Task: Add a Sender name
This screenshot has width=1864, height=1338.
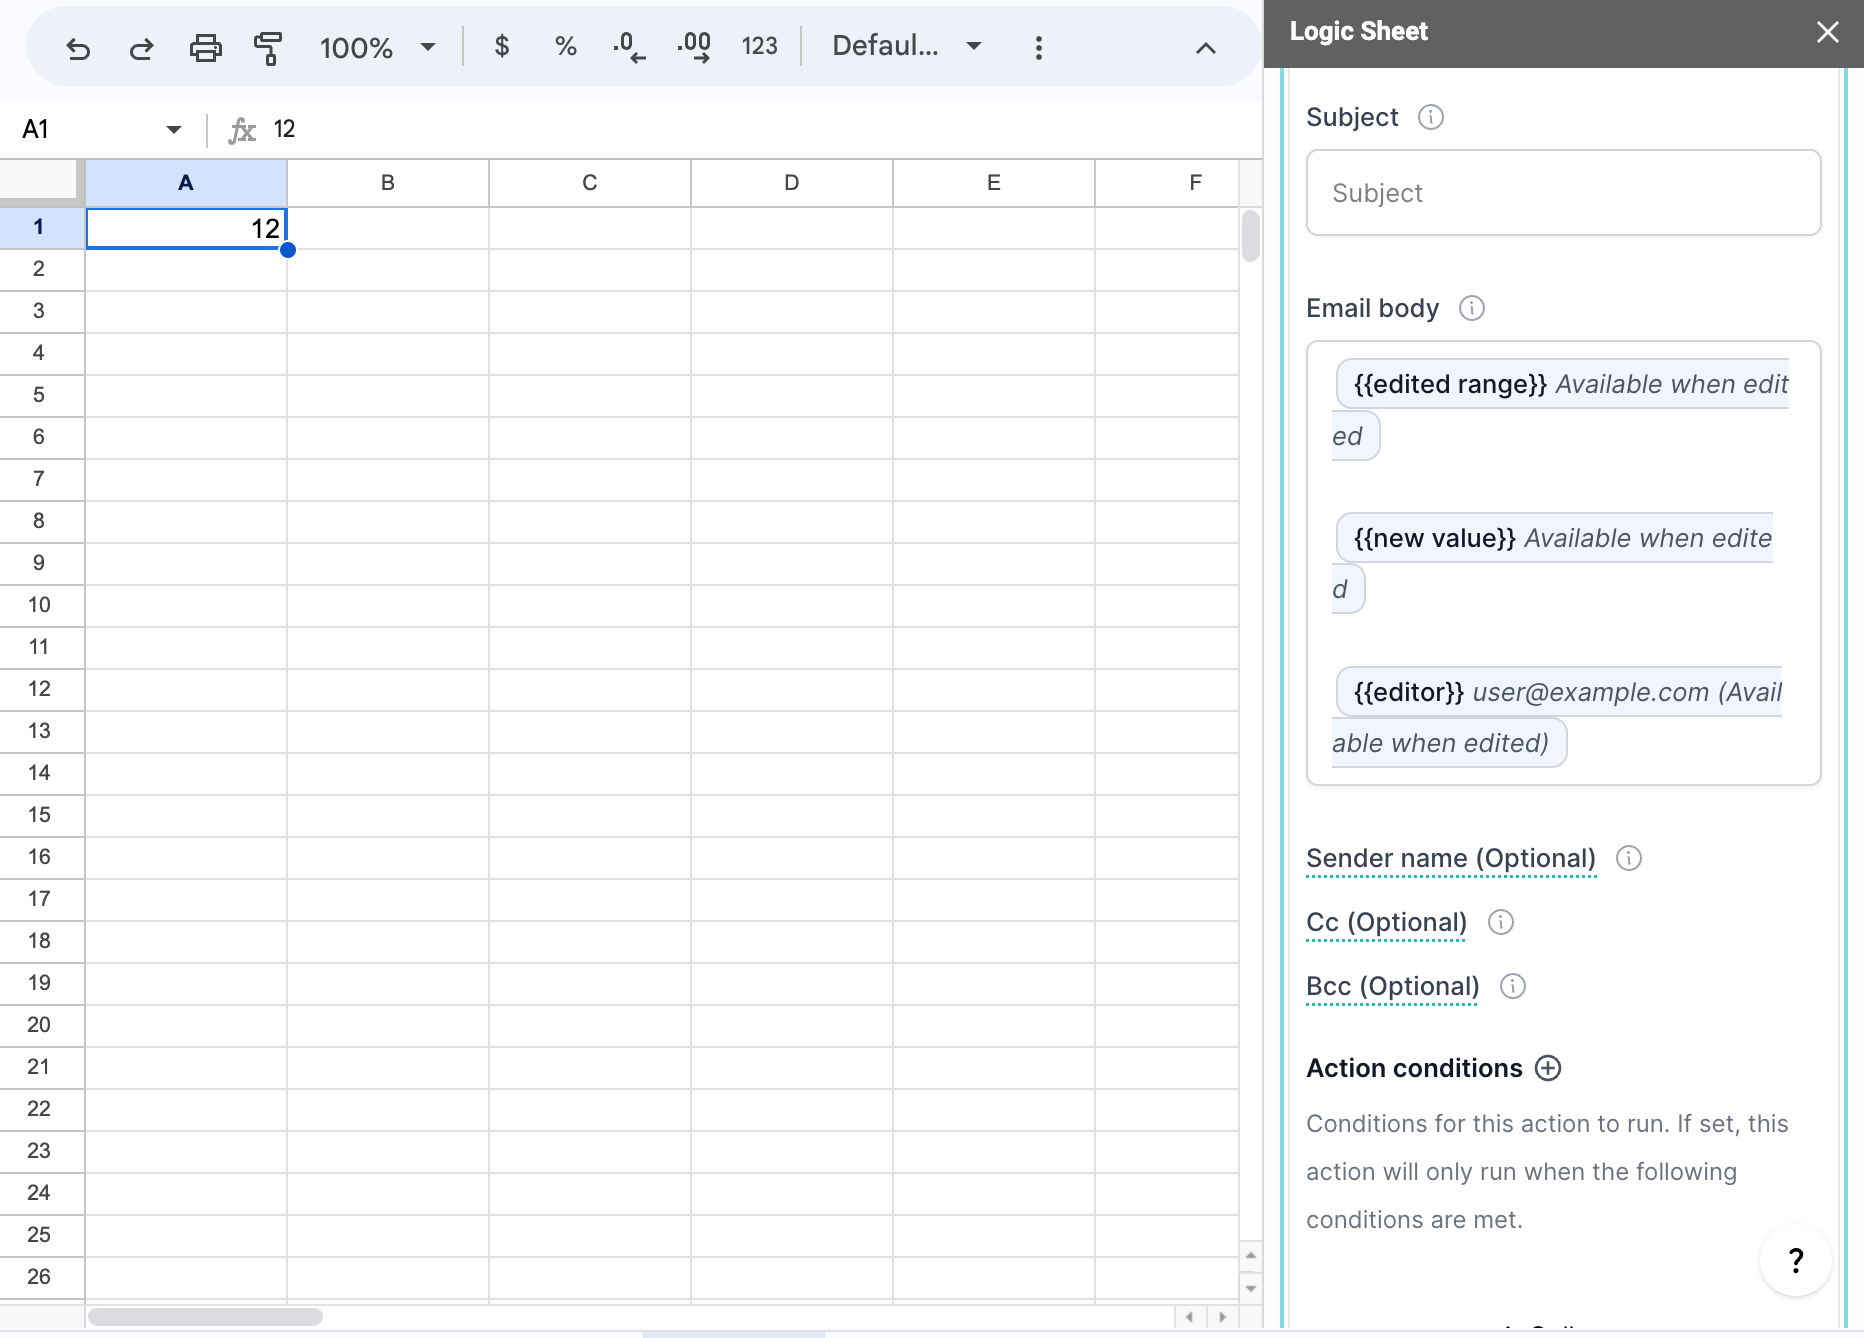Action: tap(1450, 858)
